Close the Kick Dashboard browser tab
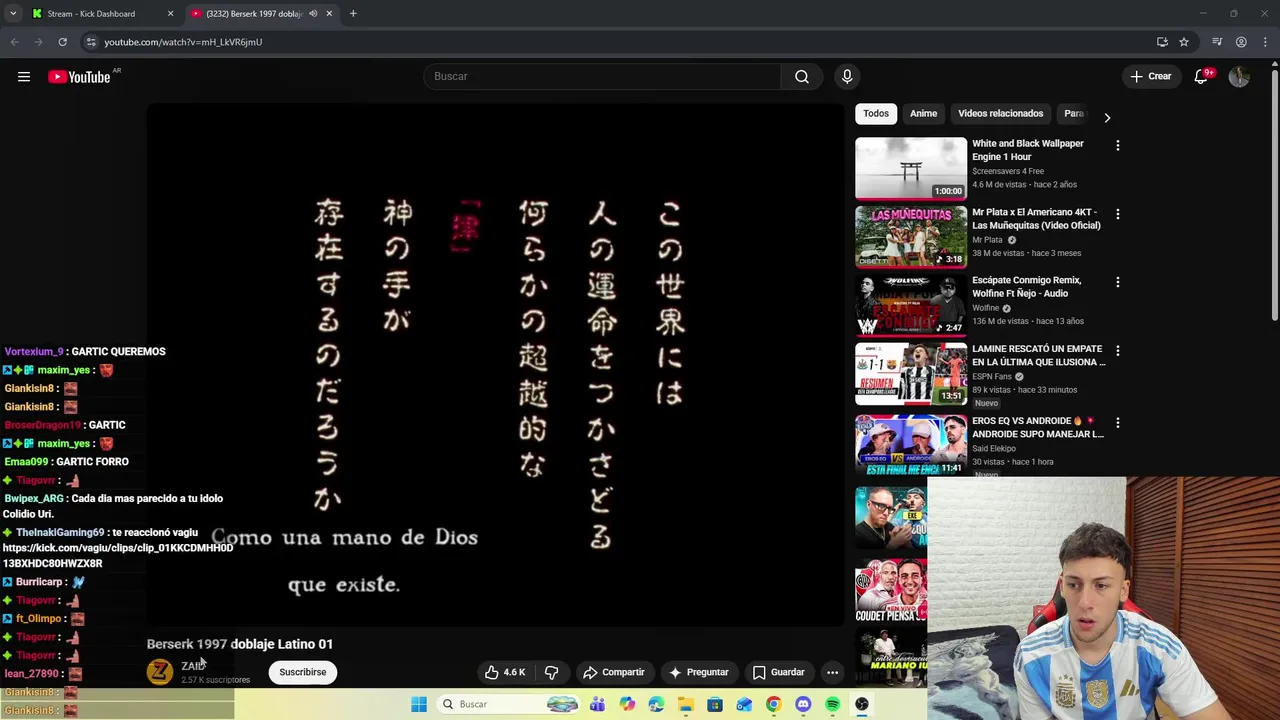The width and height of the screenshot is (1280, 720). pyautogui.click(x=170, y=14)
